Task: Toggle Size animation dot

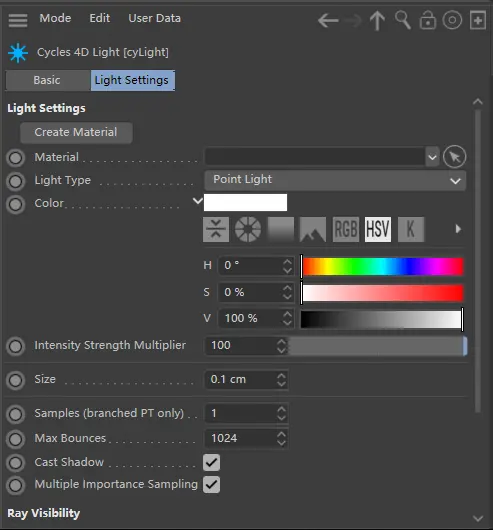Action: click(x=16, y=380)
